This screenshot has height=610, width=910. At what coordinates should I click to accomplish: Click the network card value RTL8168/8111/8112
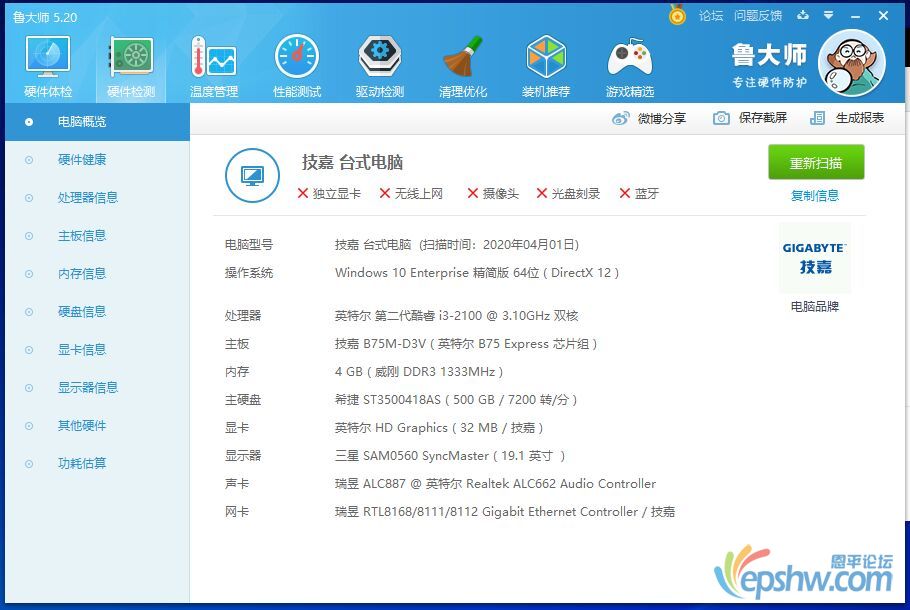[x=504, y=512]
